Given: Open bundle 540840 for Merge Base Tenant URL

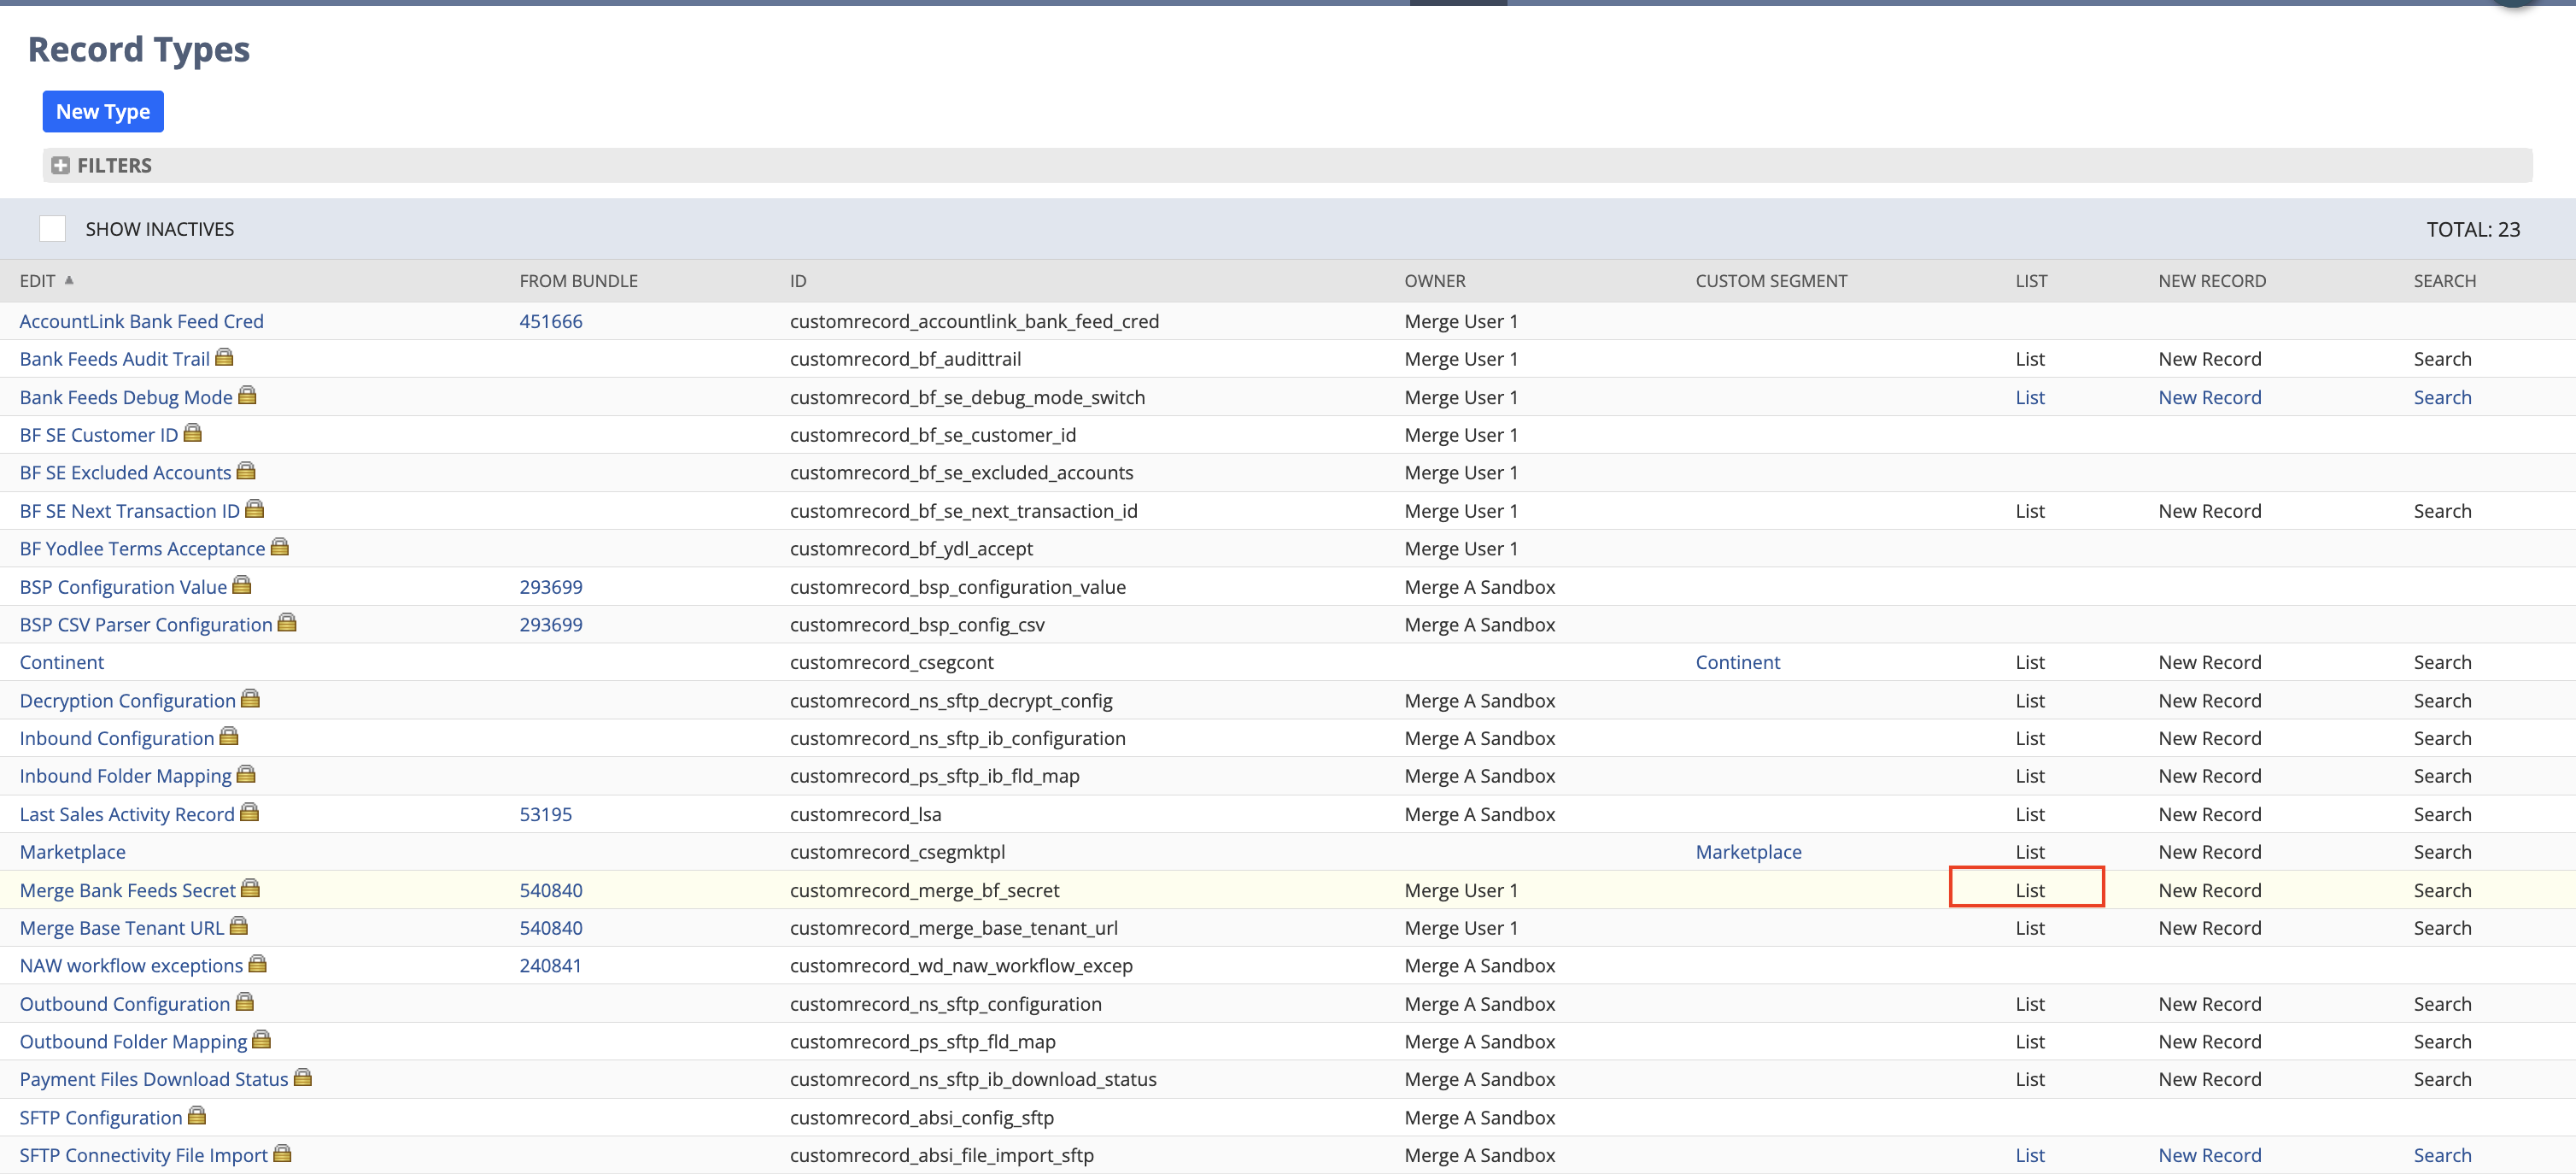Looking at the screenshot, I should pos(551,927).
